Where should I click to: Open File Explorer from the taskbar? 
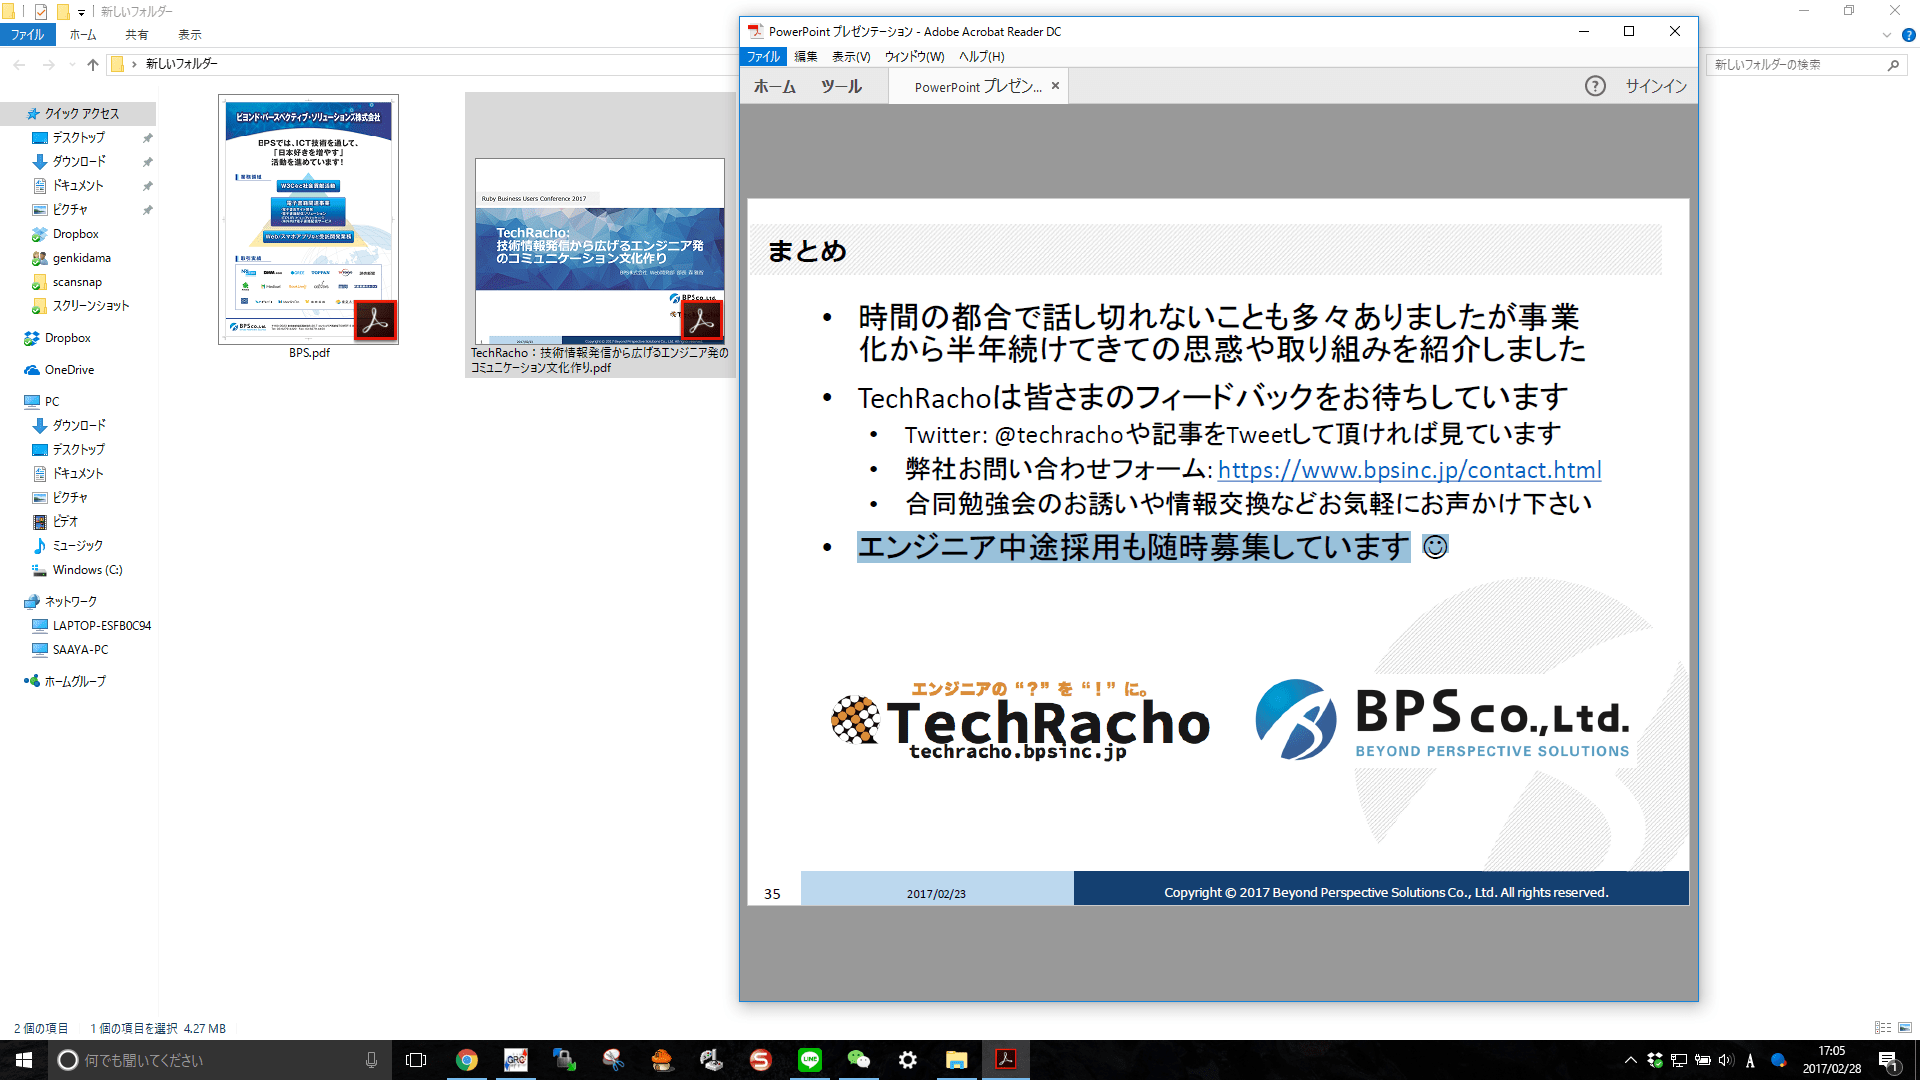pyautogui.click(x=957, y=1060)
